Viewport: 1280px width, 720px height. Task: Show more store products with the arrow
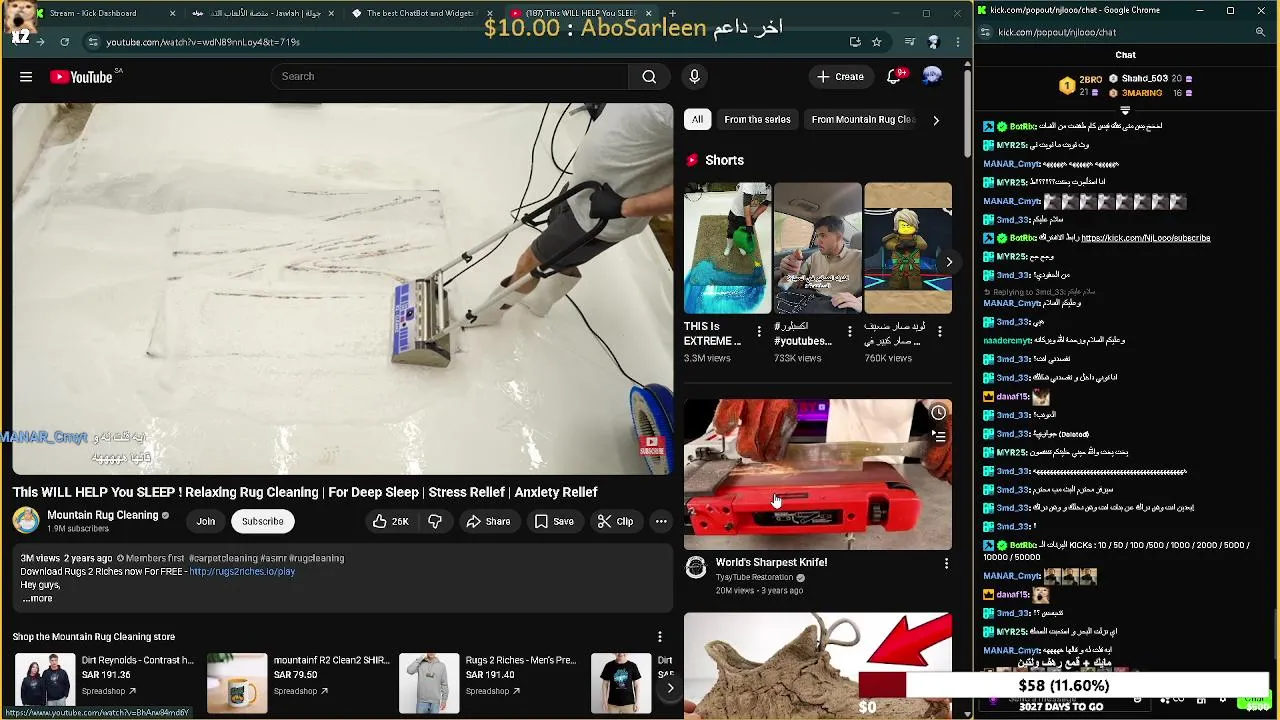tap(670, 687)
